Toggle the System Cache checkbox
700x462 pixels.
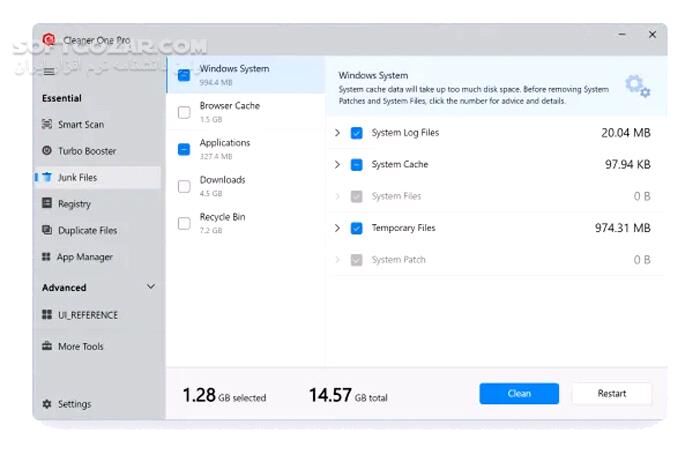point(356,165)
